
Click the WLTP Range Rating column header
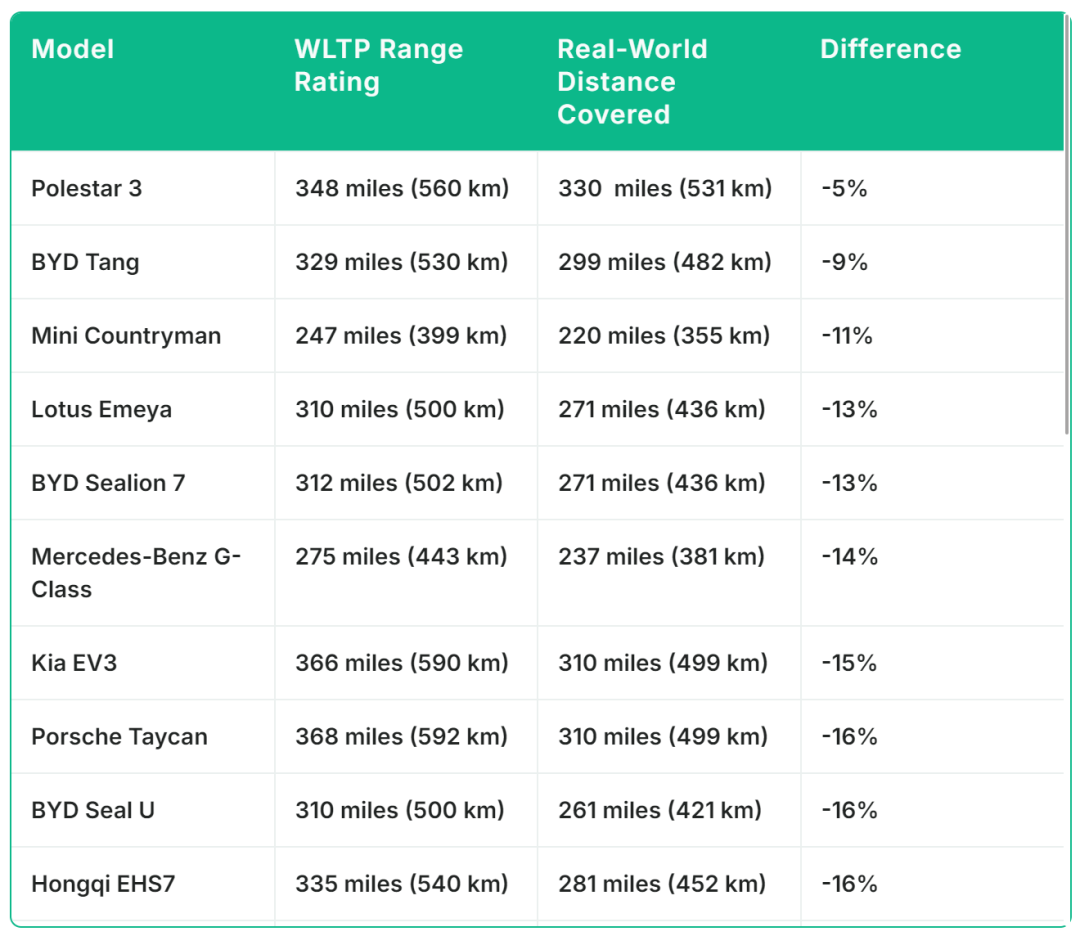(x=378, y=65)
